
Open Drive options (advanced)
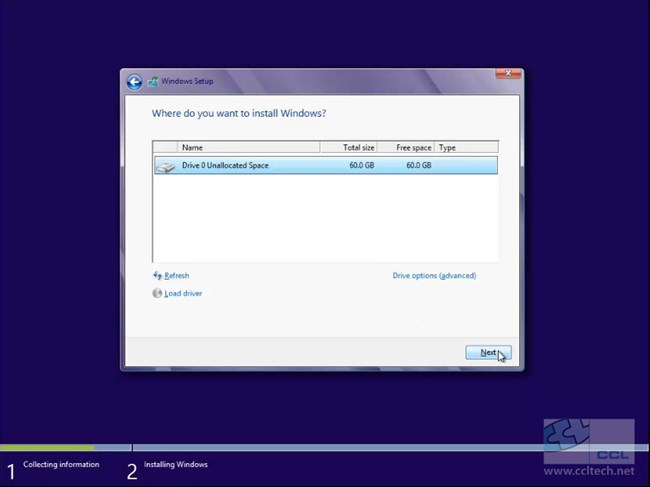tap(434, 276)
